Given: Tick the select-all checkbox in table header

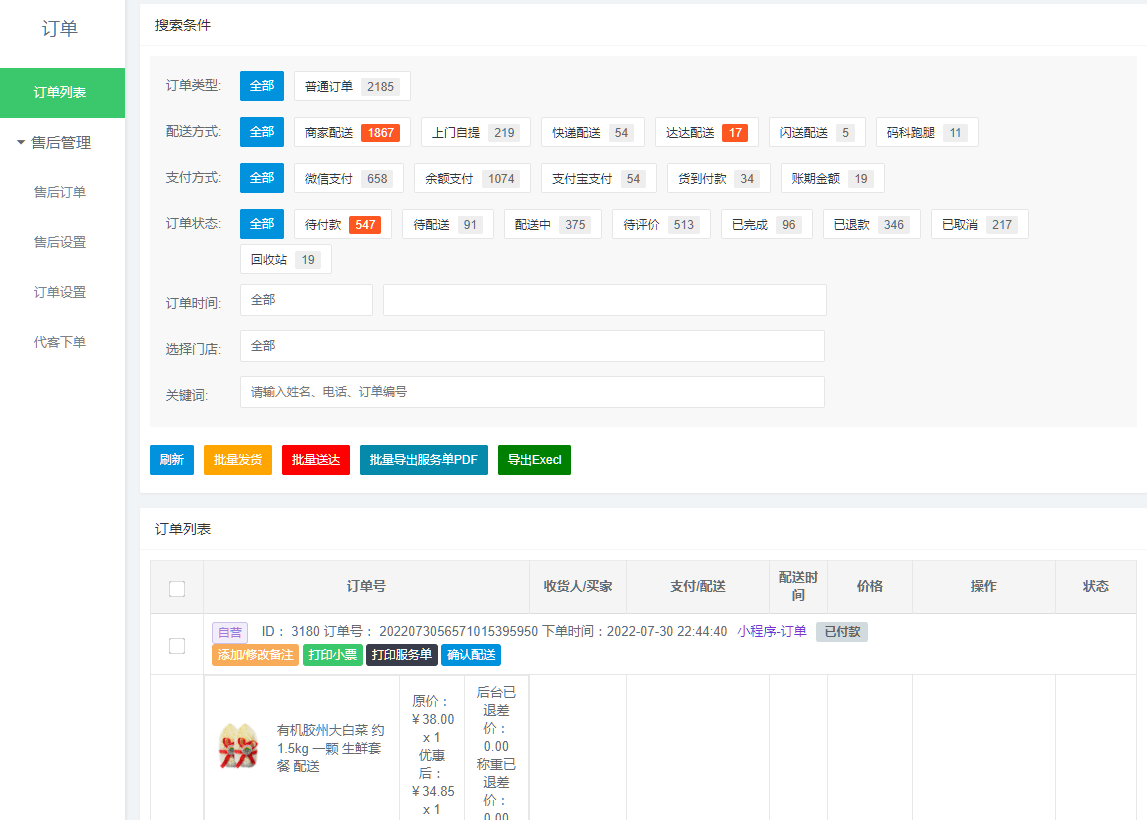Looking at the screenshot, I should (x=177, y=588).
